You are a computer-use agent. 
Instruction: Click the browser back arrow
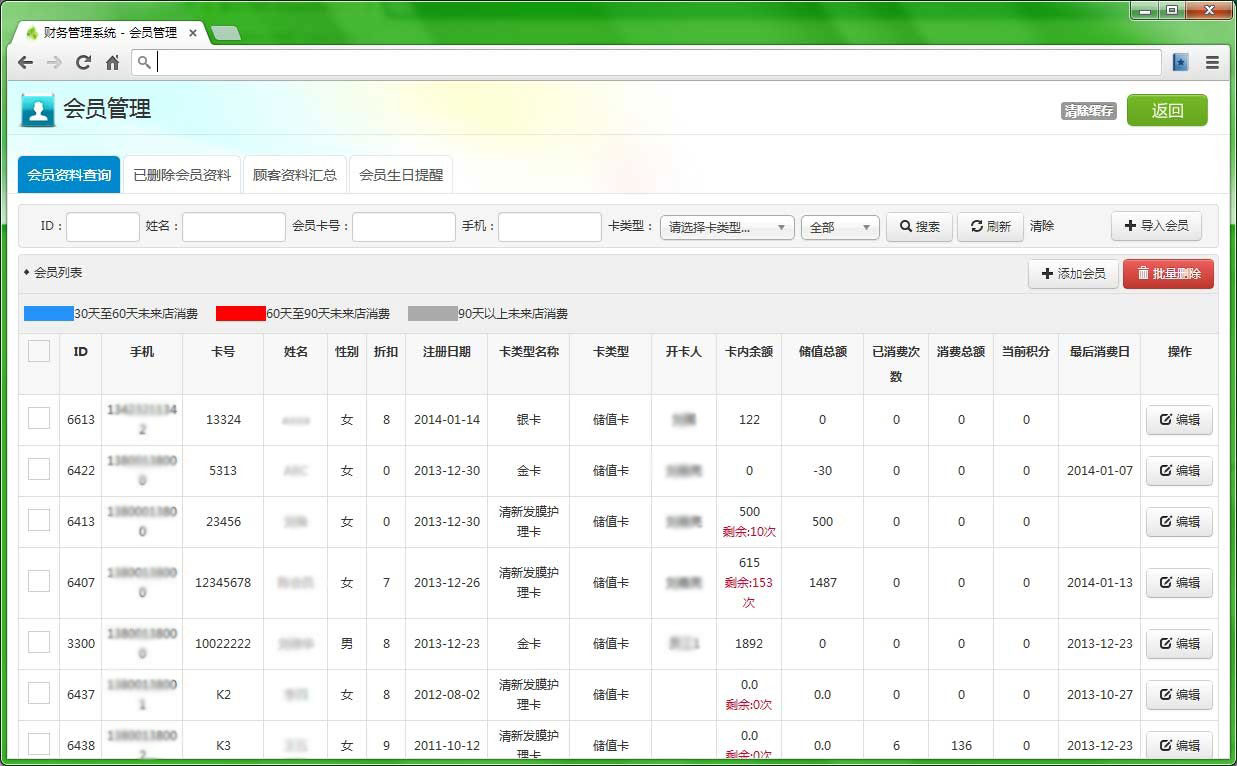click(26, 62)
